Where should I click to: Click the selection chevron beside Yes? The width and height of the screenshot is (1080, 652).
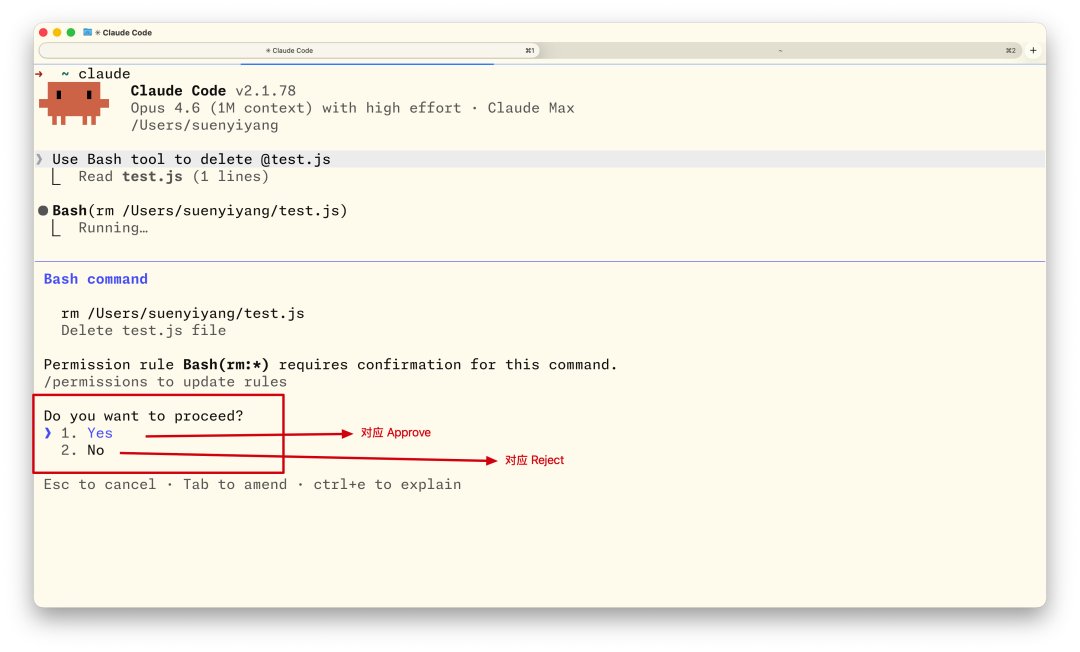click(x=48, y=433)
